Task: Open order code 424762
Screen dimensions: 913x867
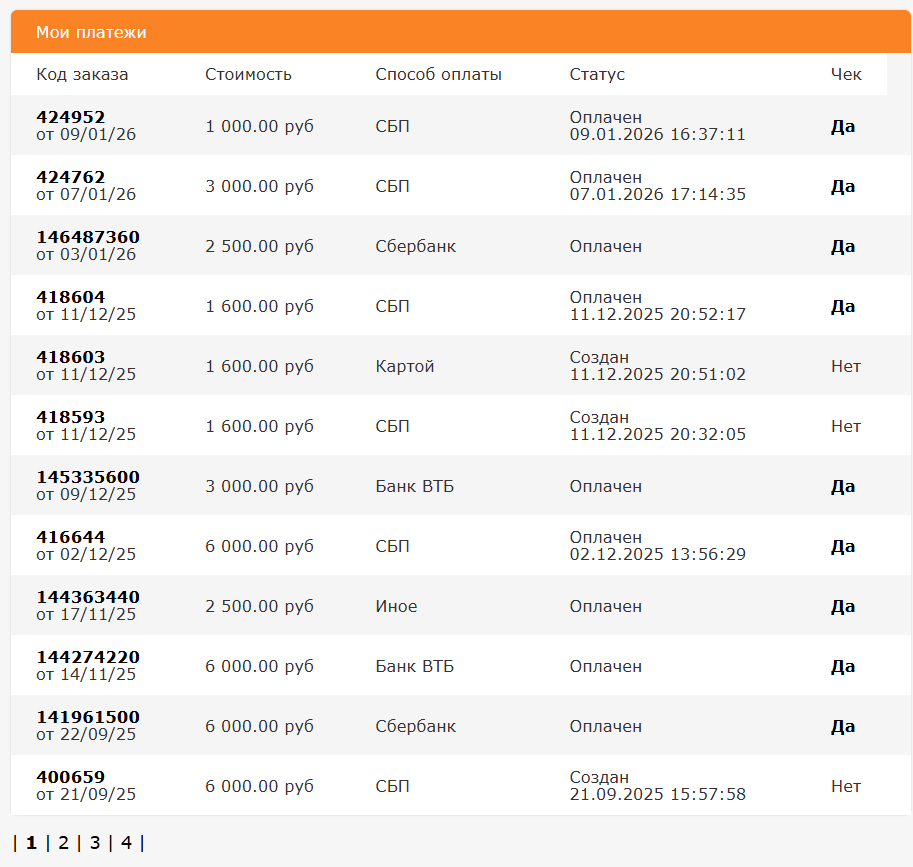Action: (x=70, y=177)
